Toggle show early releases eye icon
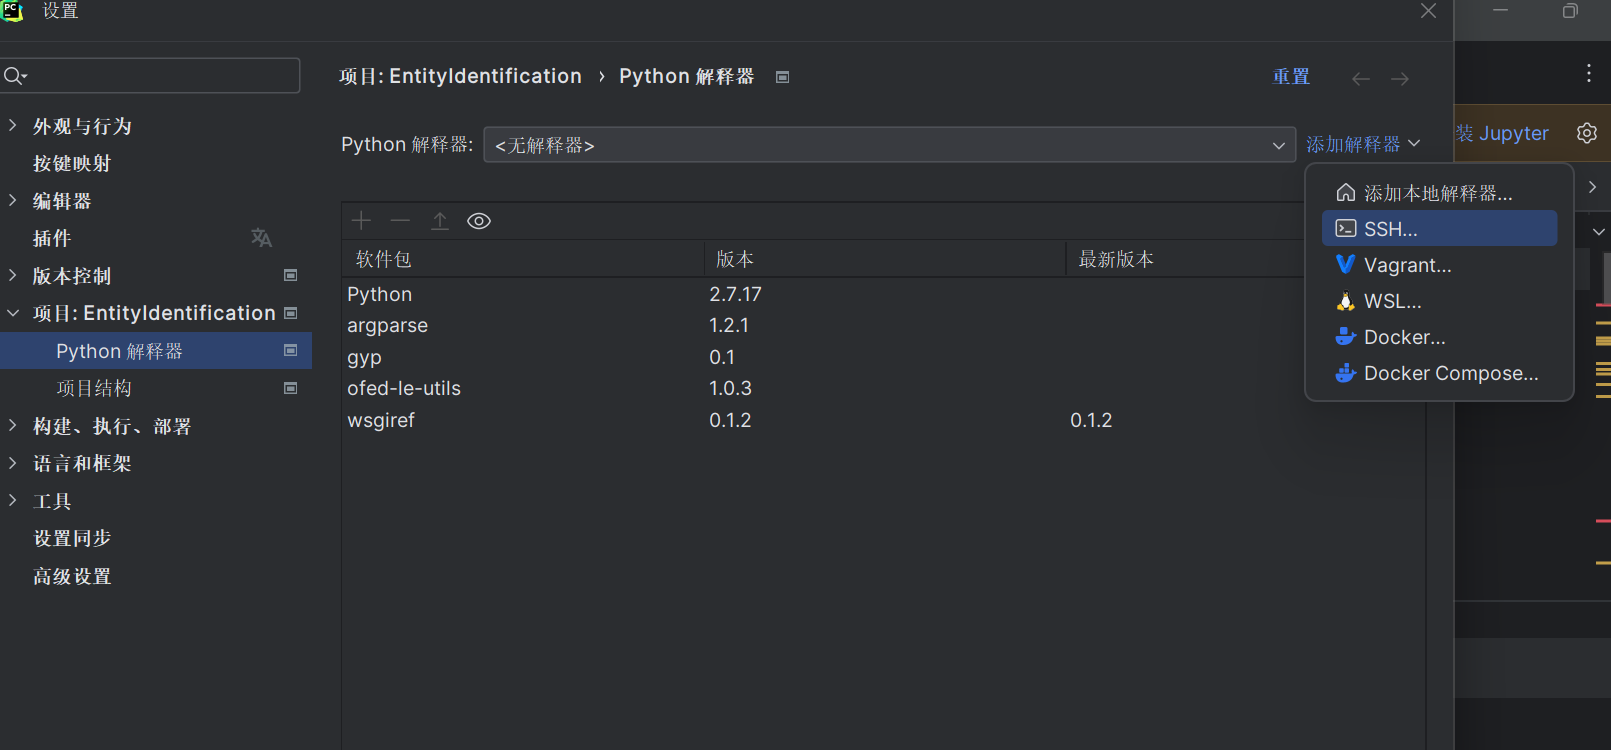 pyautogui.click(x=479, y=221)
